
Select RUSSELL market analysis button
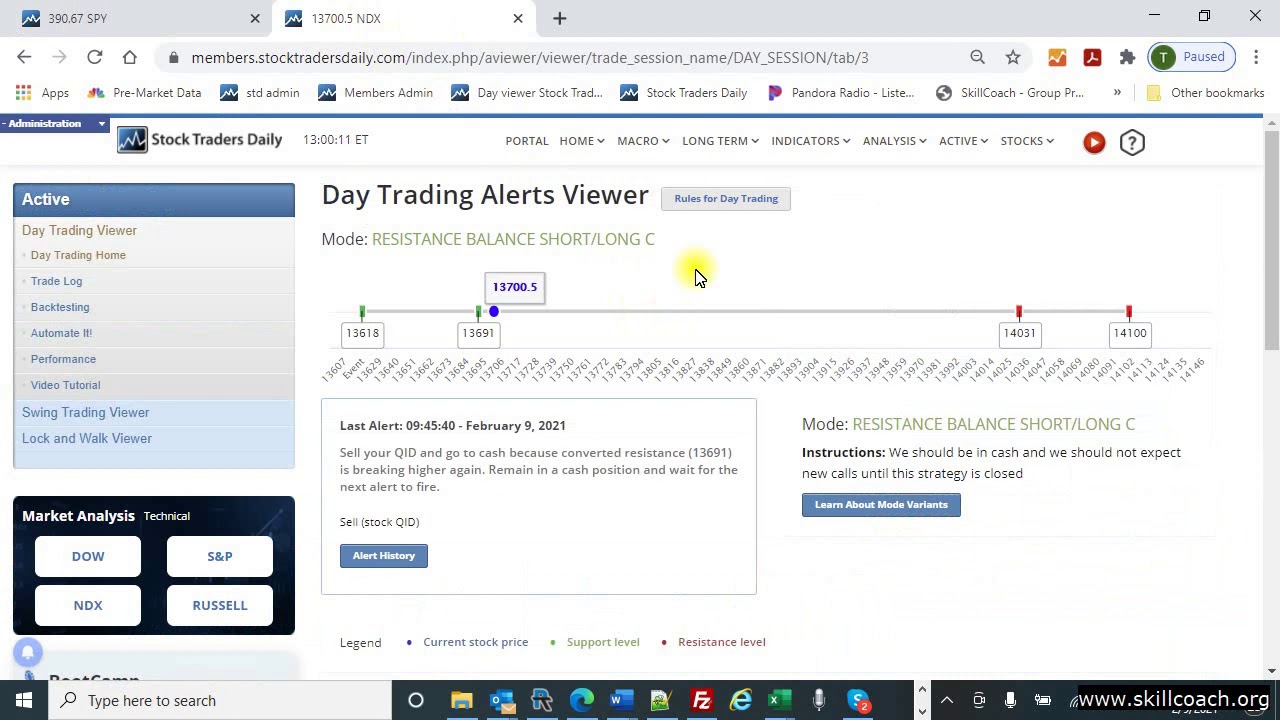[x=220, y=605]
